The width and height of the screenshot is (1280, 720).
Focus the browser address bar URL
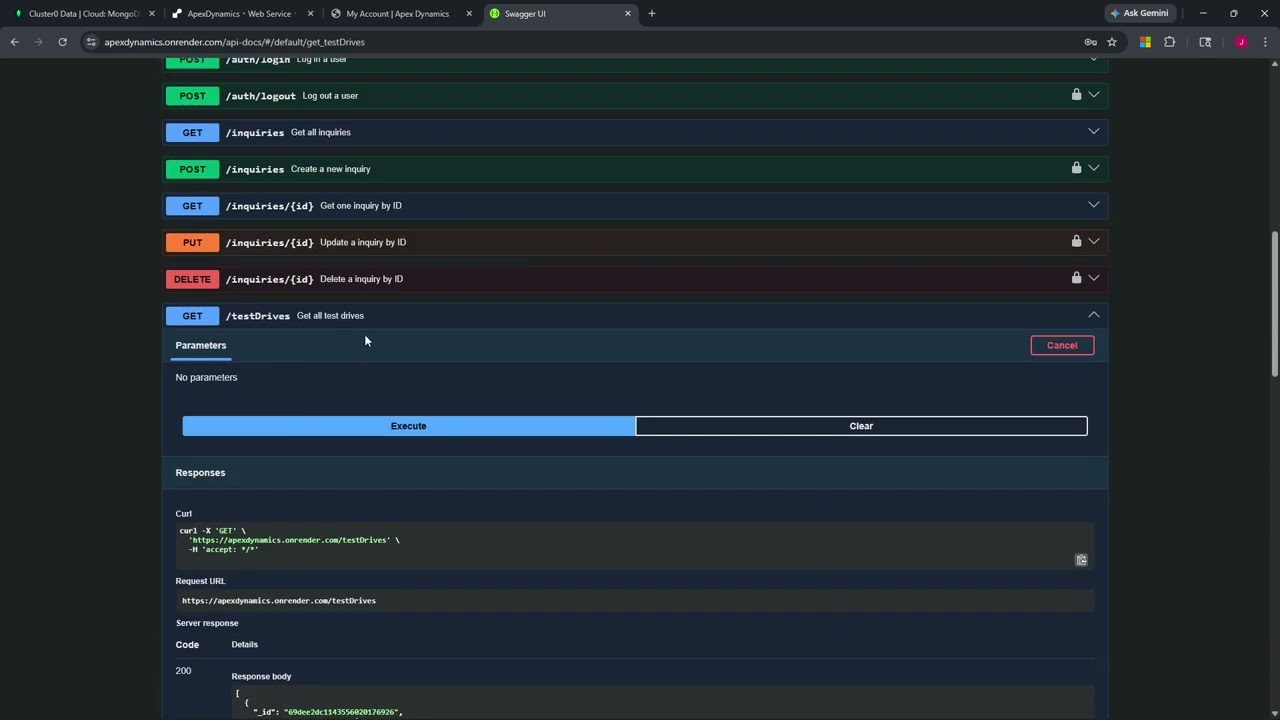coord(235,42)
